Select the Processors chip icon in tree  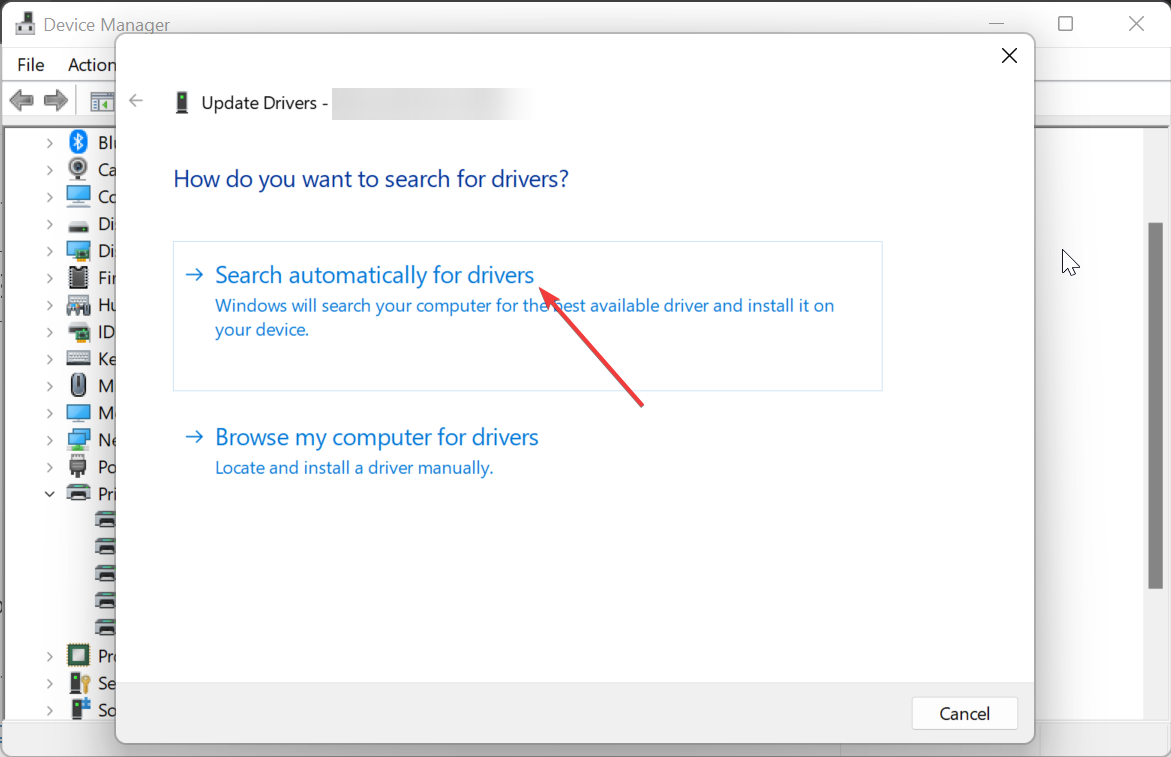78,655
